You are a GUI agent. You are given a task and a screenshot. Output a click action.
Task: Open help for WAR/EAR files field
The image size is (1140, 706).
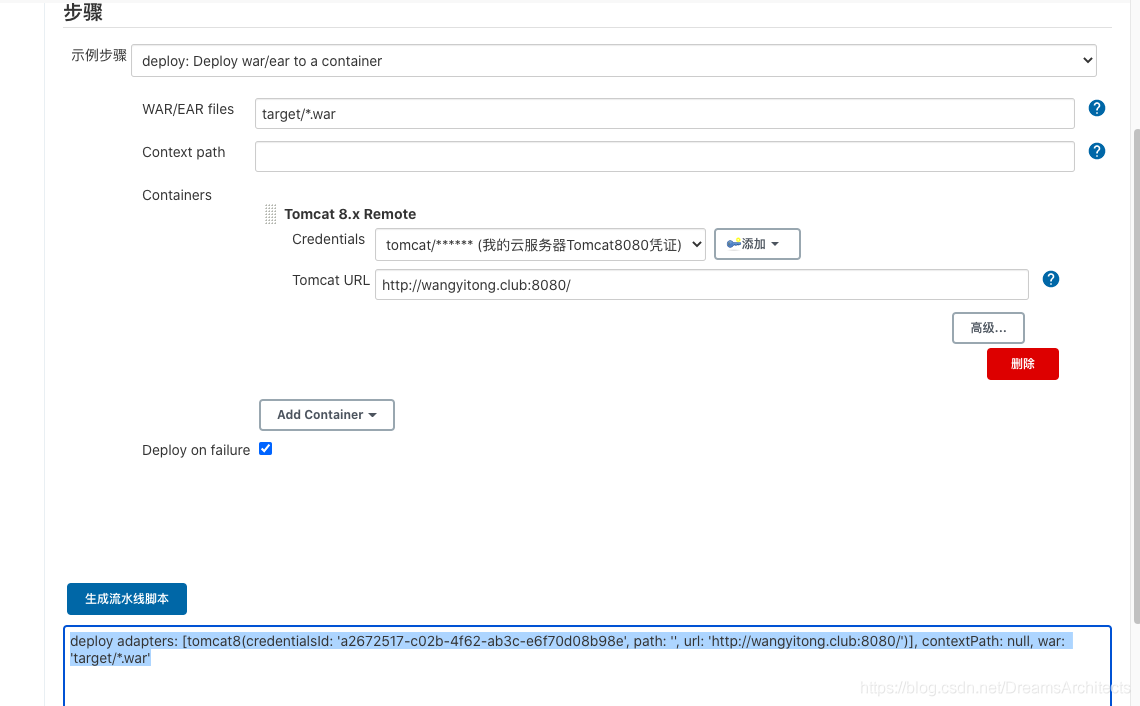click(x=1096, y=108)
